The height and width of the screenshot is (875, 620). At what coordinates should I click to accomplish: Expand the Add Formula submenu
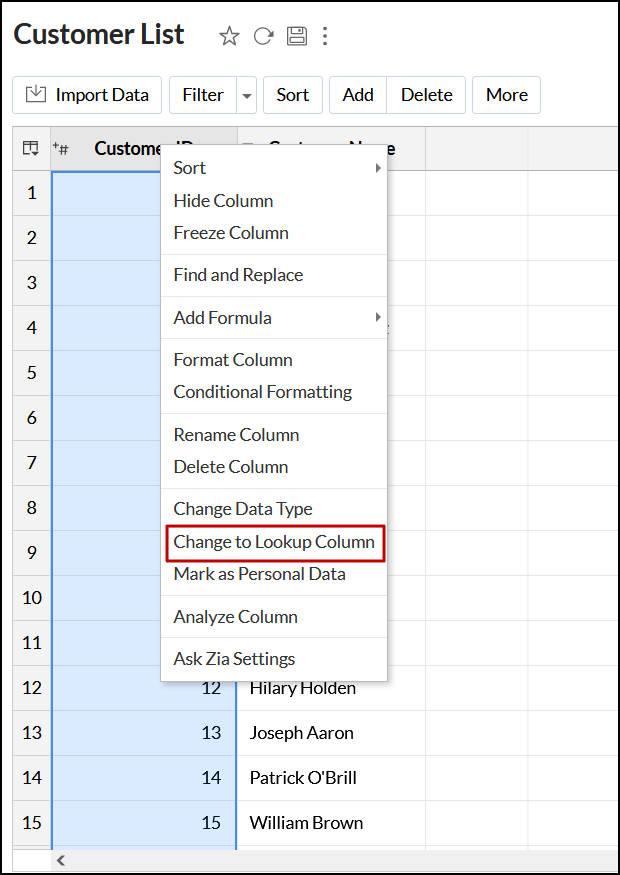[x=273, y=318]
